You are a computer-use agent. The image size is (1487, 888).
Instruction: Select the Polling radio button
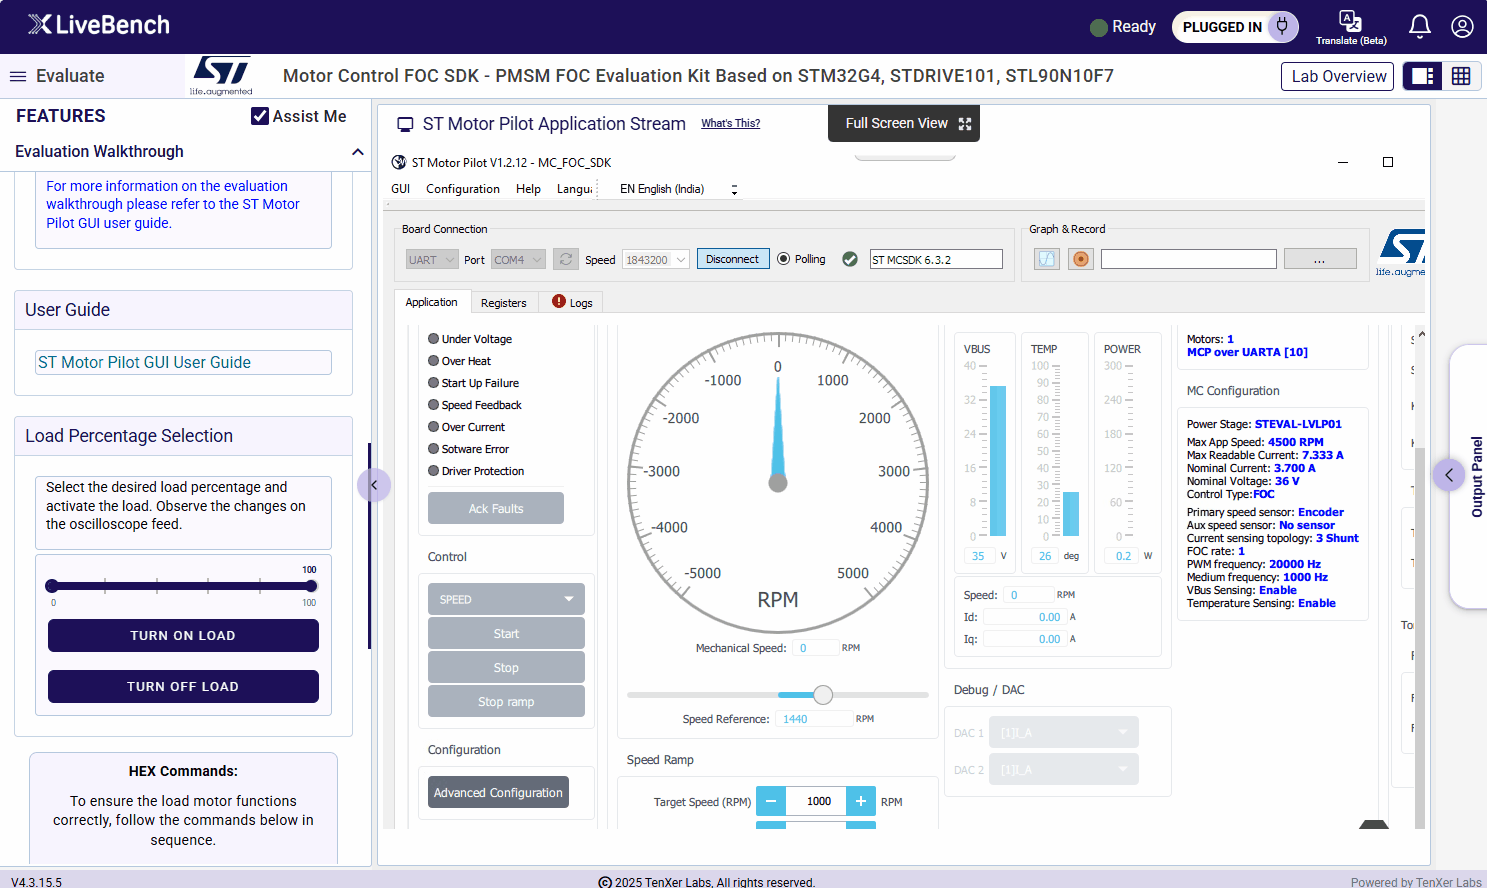pos(783,259)
